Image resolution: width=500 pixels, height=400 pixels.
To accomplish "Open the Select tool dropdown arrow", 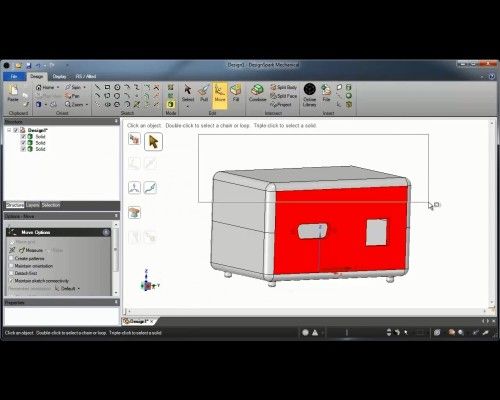I will [x=188, y=107].
